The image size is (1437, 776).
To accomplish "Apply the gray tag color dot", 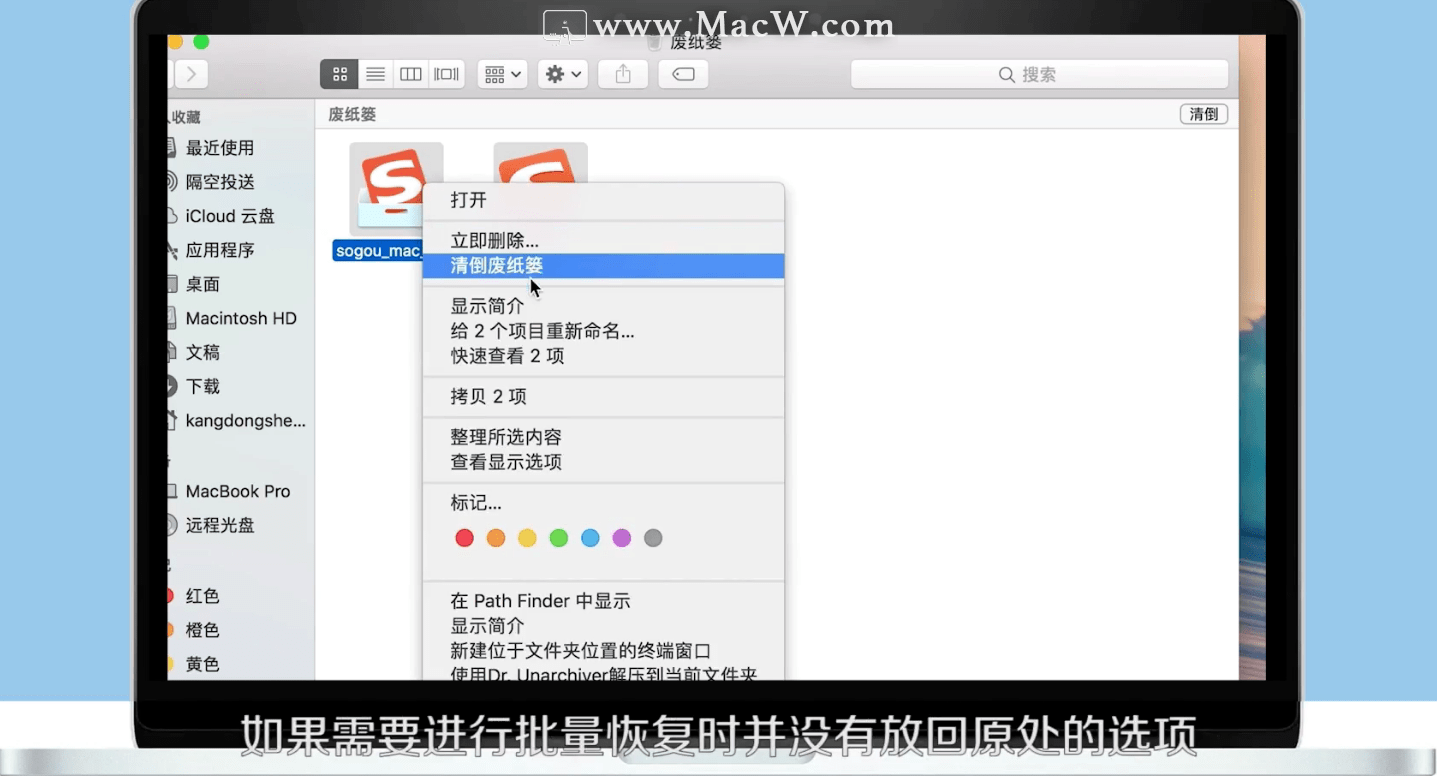I will coord(653,538).
